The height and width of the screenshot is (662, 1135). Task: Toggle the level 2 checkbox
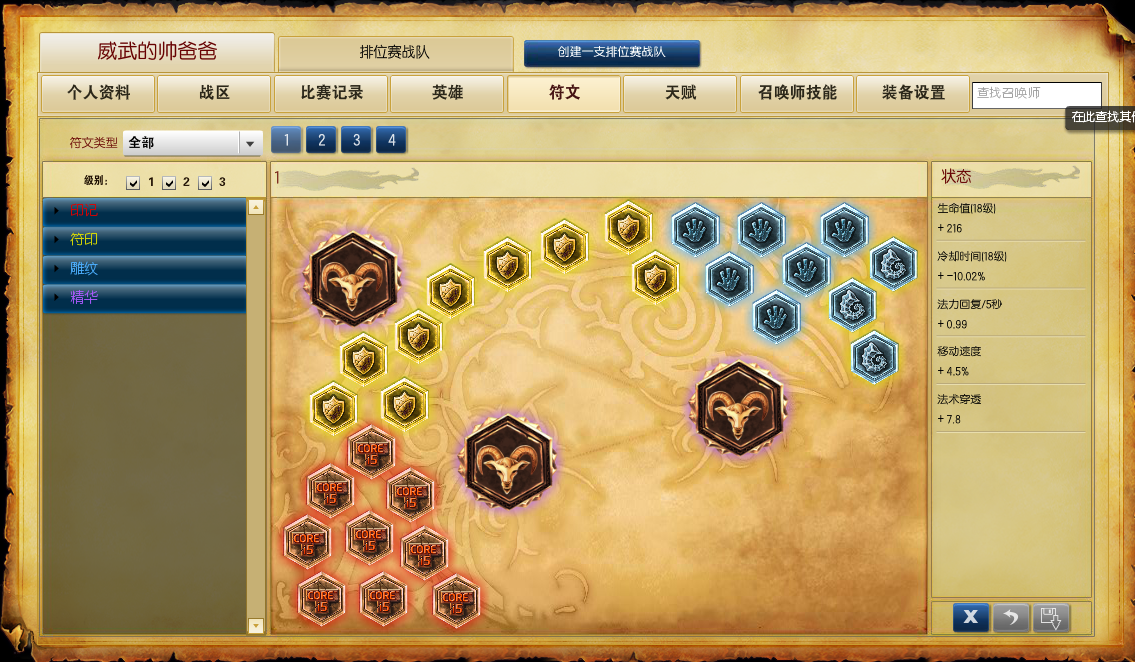[169, 182]
